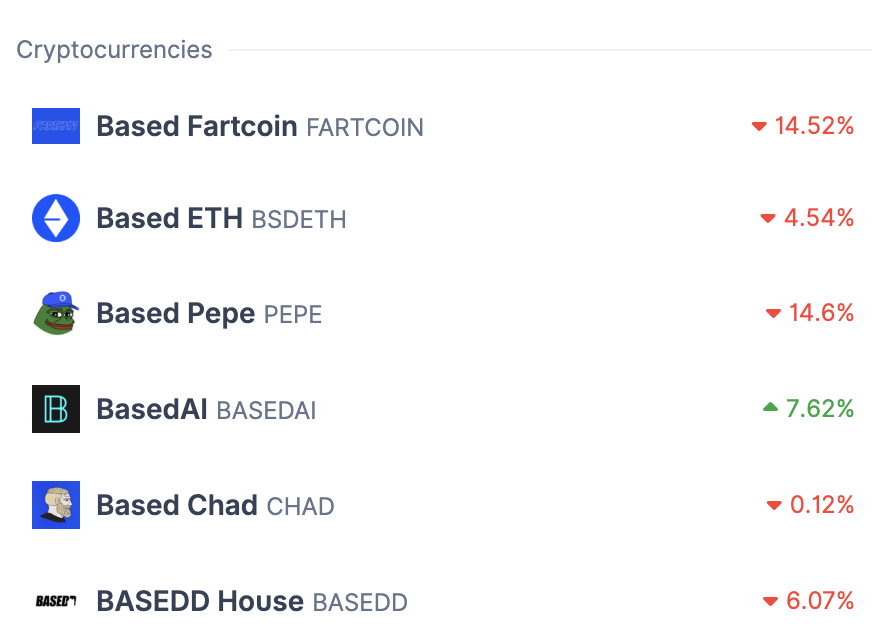Open the Based Chad avatar icon
The width and height of the screenshot is (878, 630).
pos(56,505)
